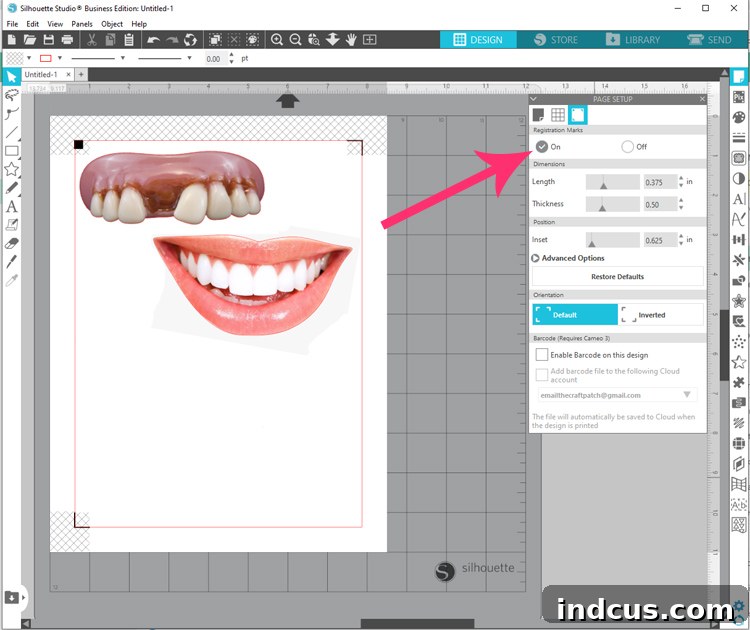Screen dimensions: 750x630
Task: Open the Text Style panel icon
Action: tap(739, 199)
